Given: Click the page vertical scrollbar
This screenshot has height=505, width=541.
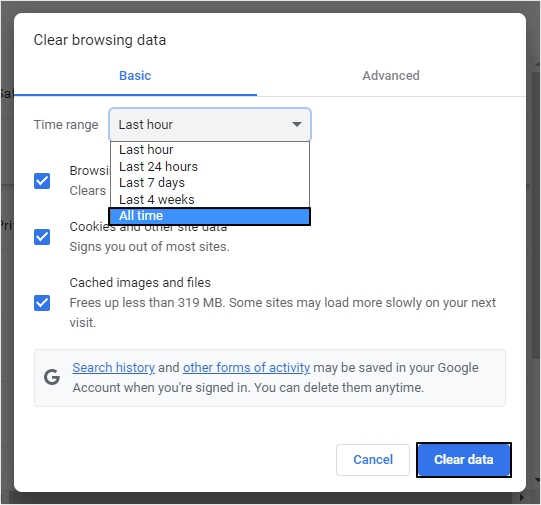Looking at the screenshot, I should tap(537, 216).
